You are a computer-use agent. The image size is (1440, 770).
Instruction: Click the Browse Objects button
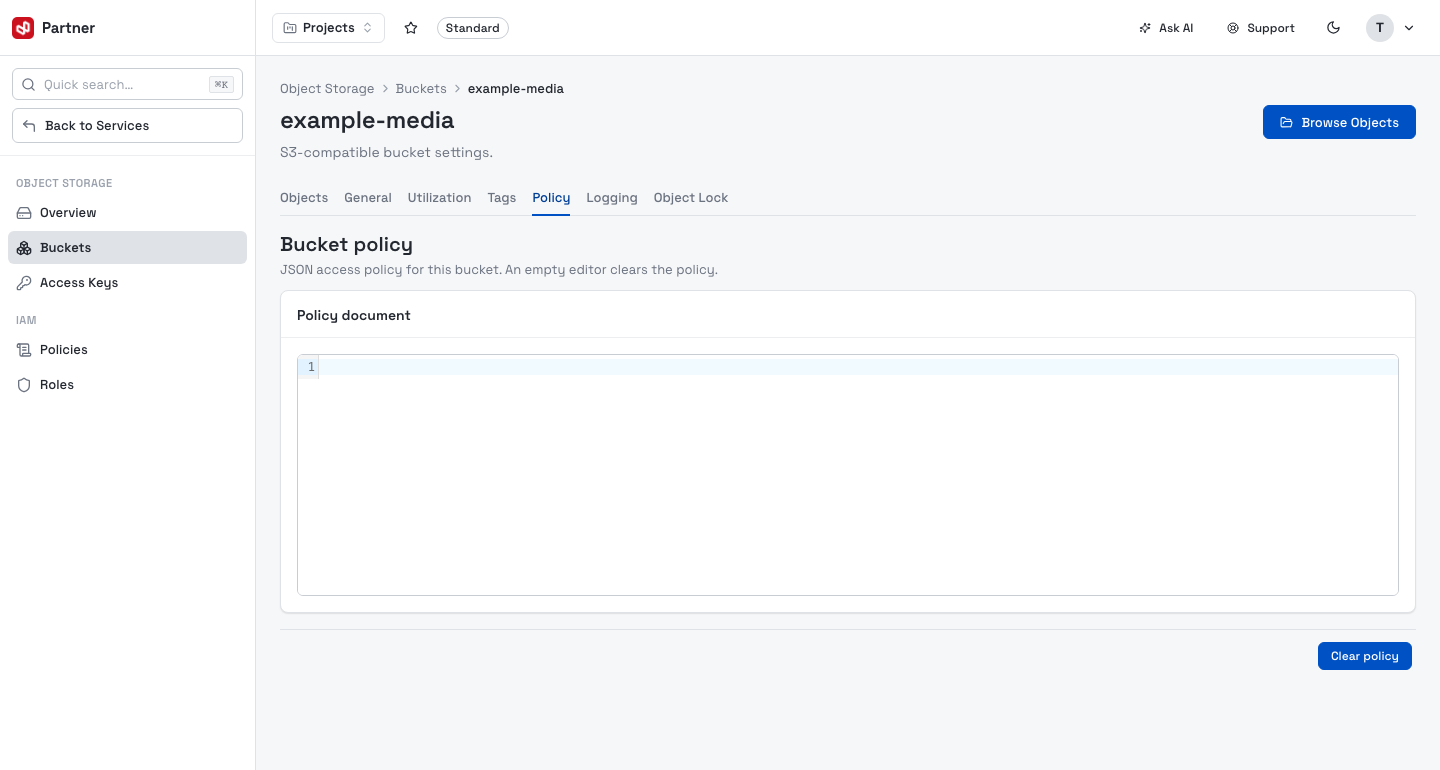click(1339, 122)
